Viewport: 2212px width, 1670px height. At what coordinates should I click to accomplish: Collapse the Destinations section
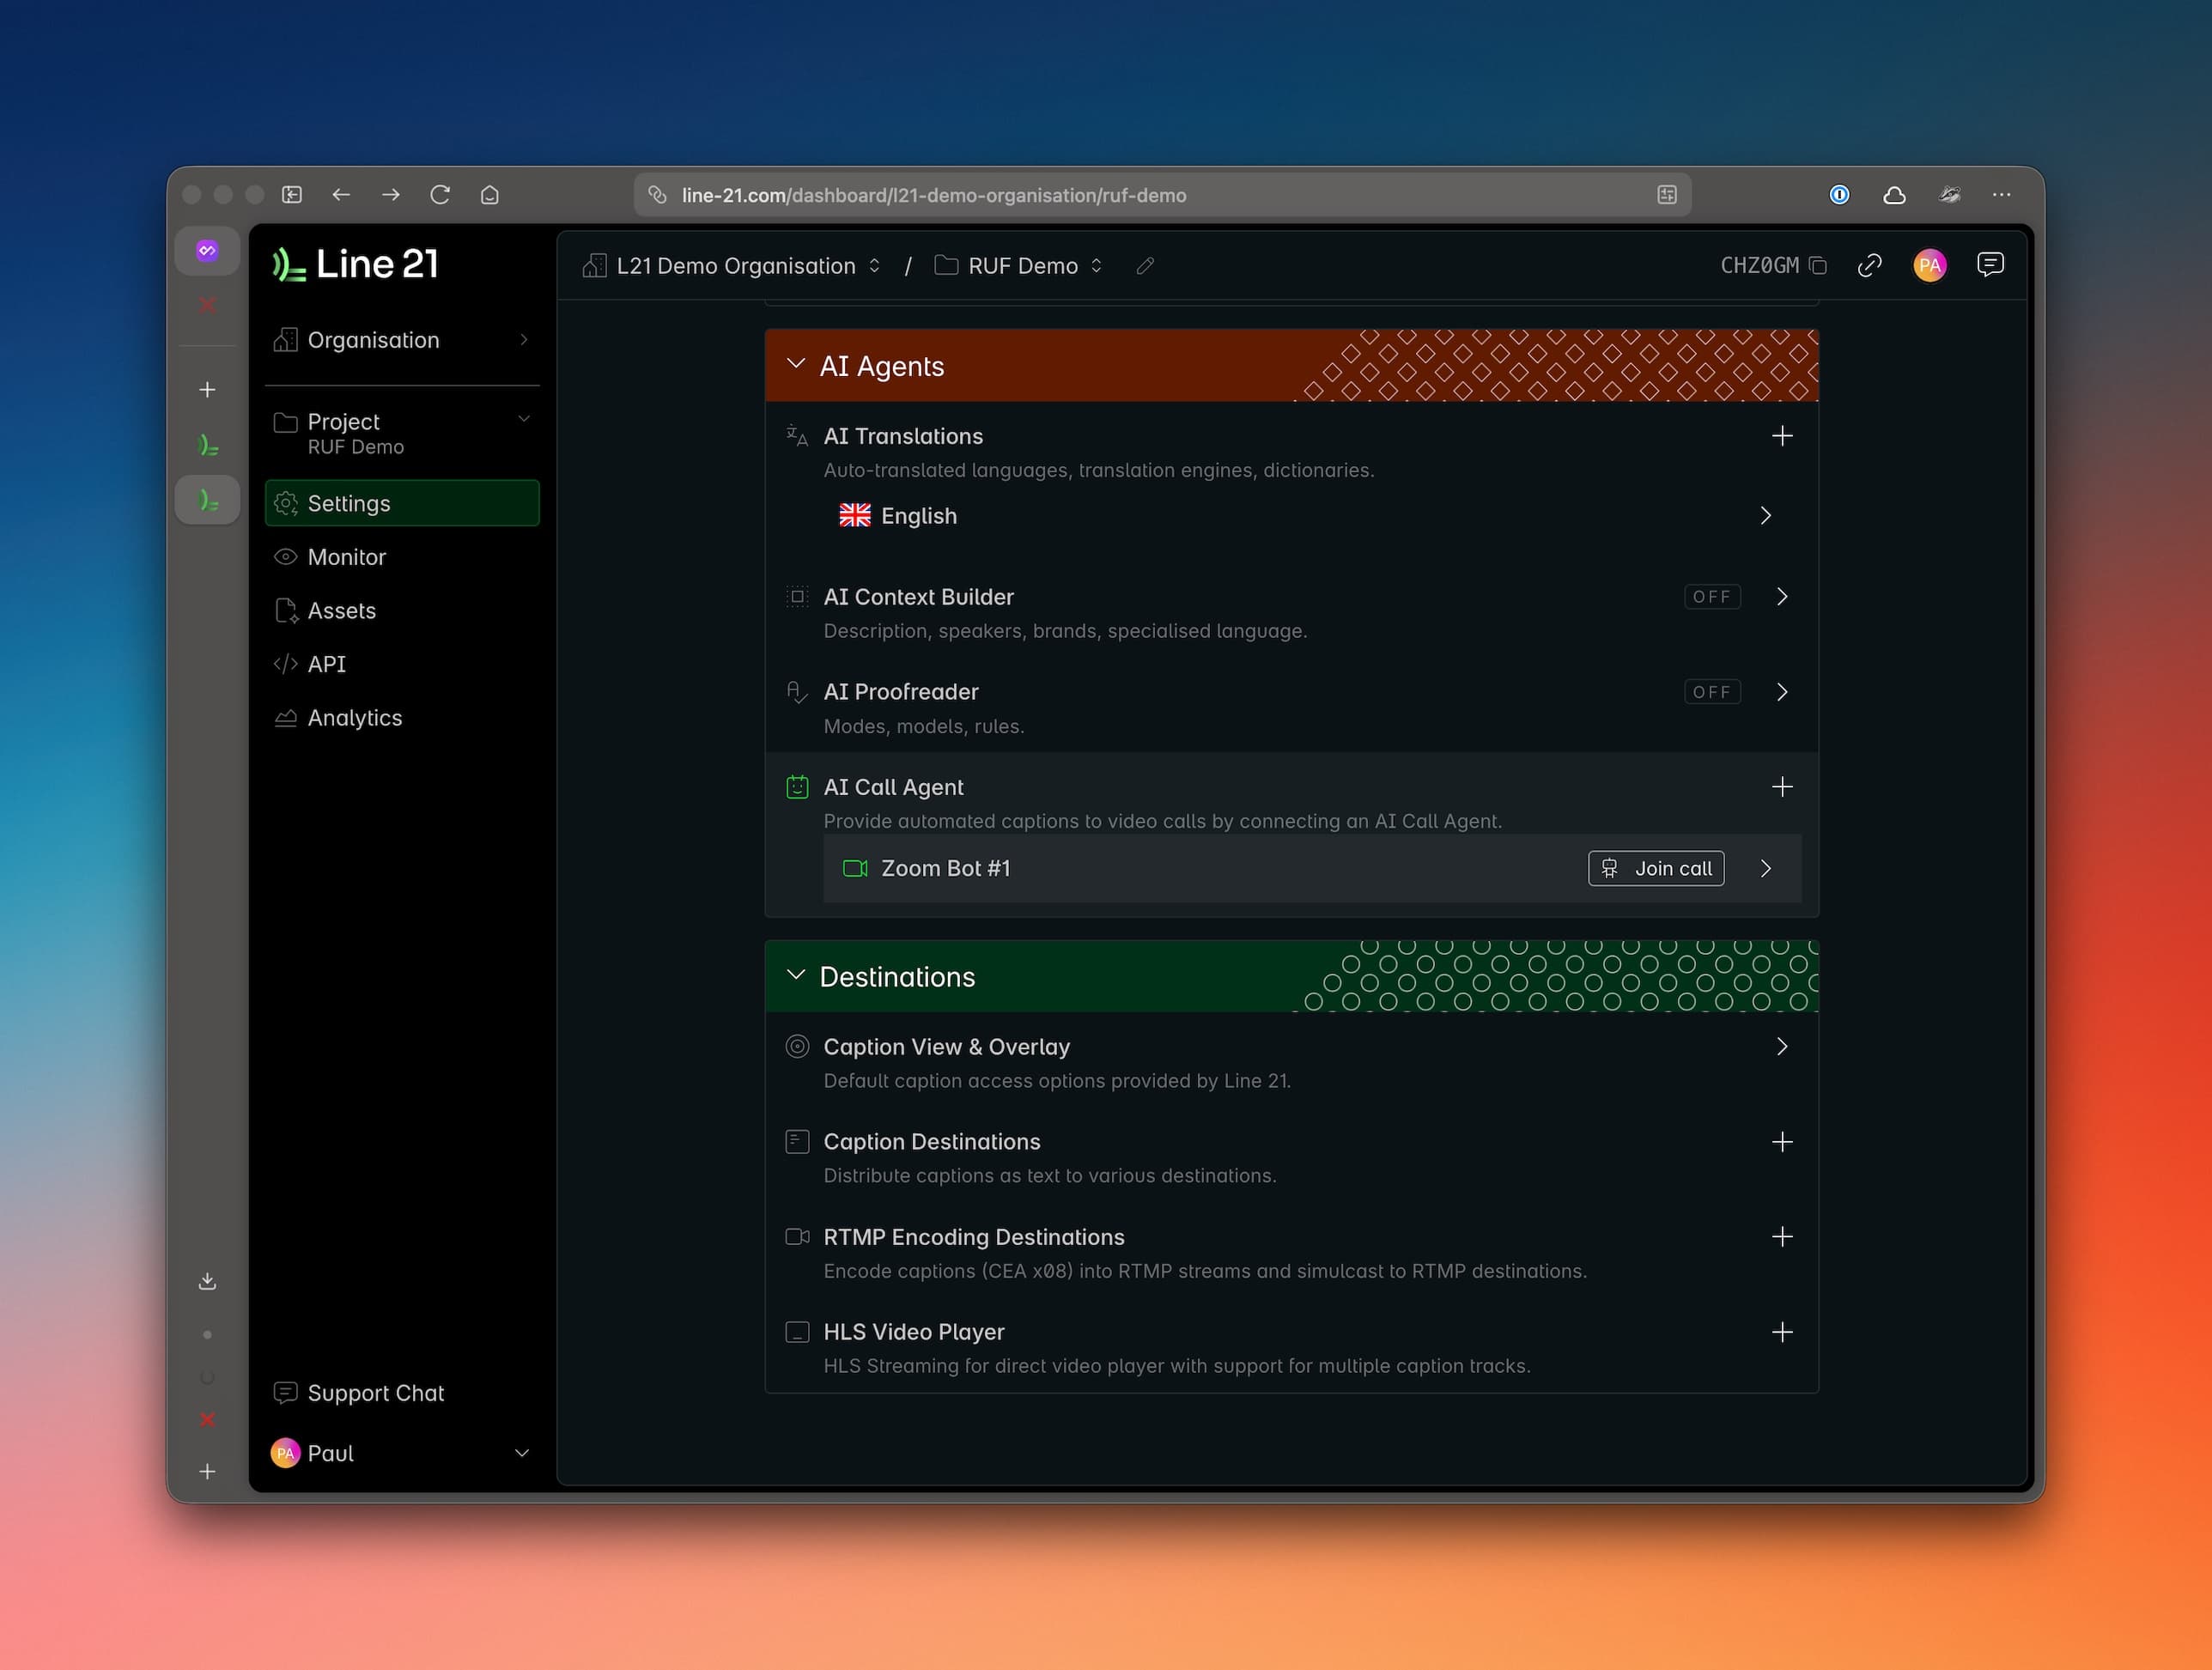pyautogui.click(x=796, y=975)
